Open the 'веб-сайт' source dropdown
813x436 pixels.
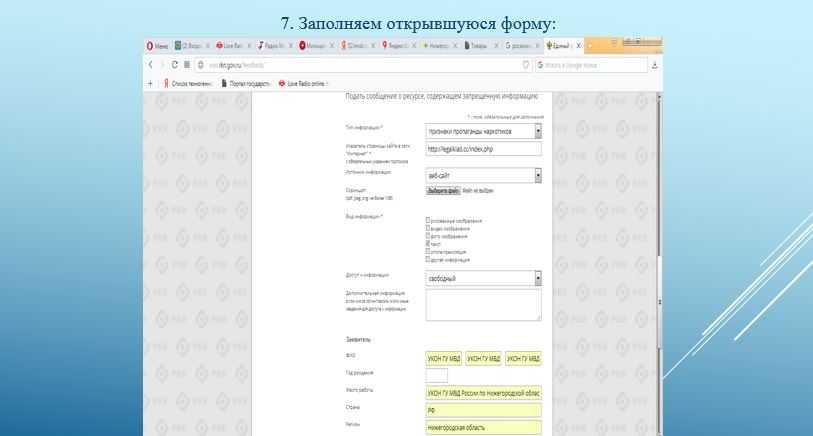point(537,175)
